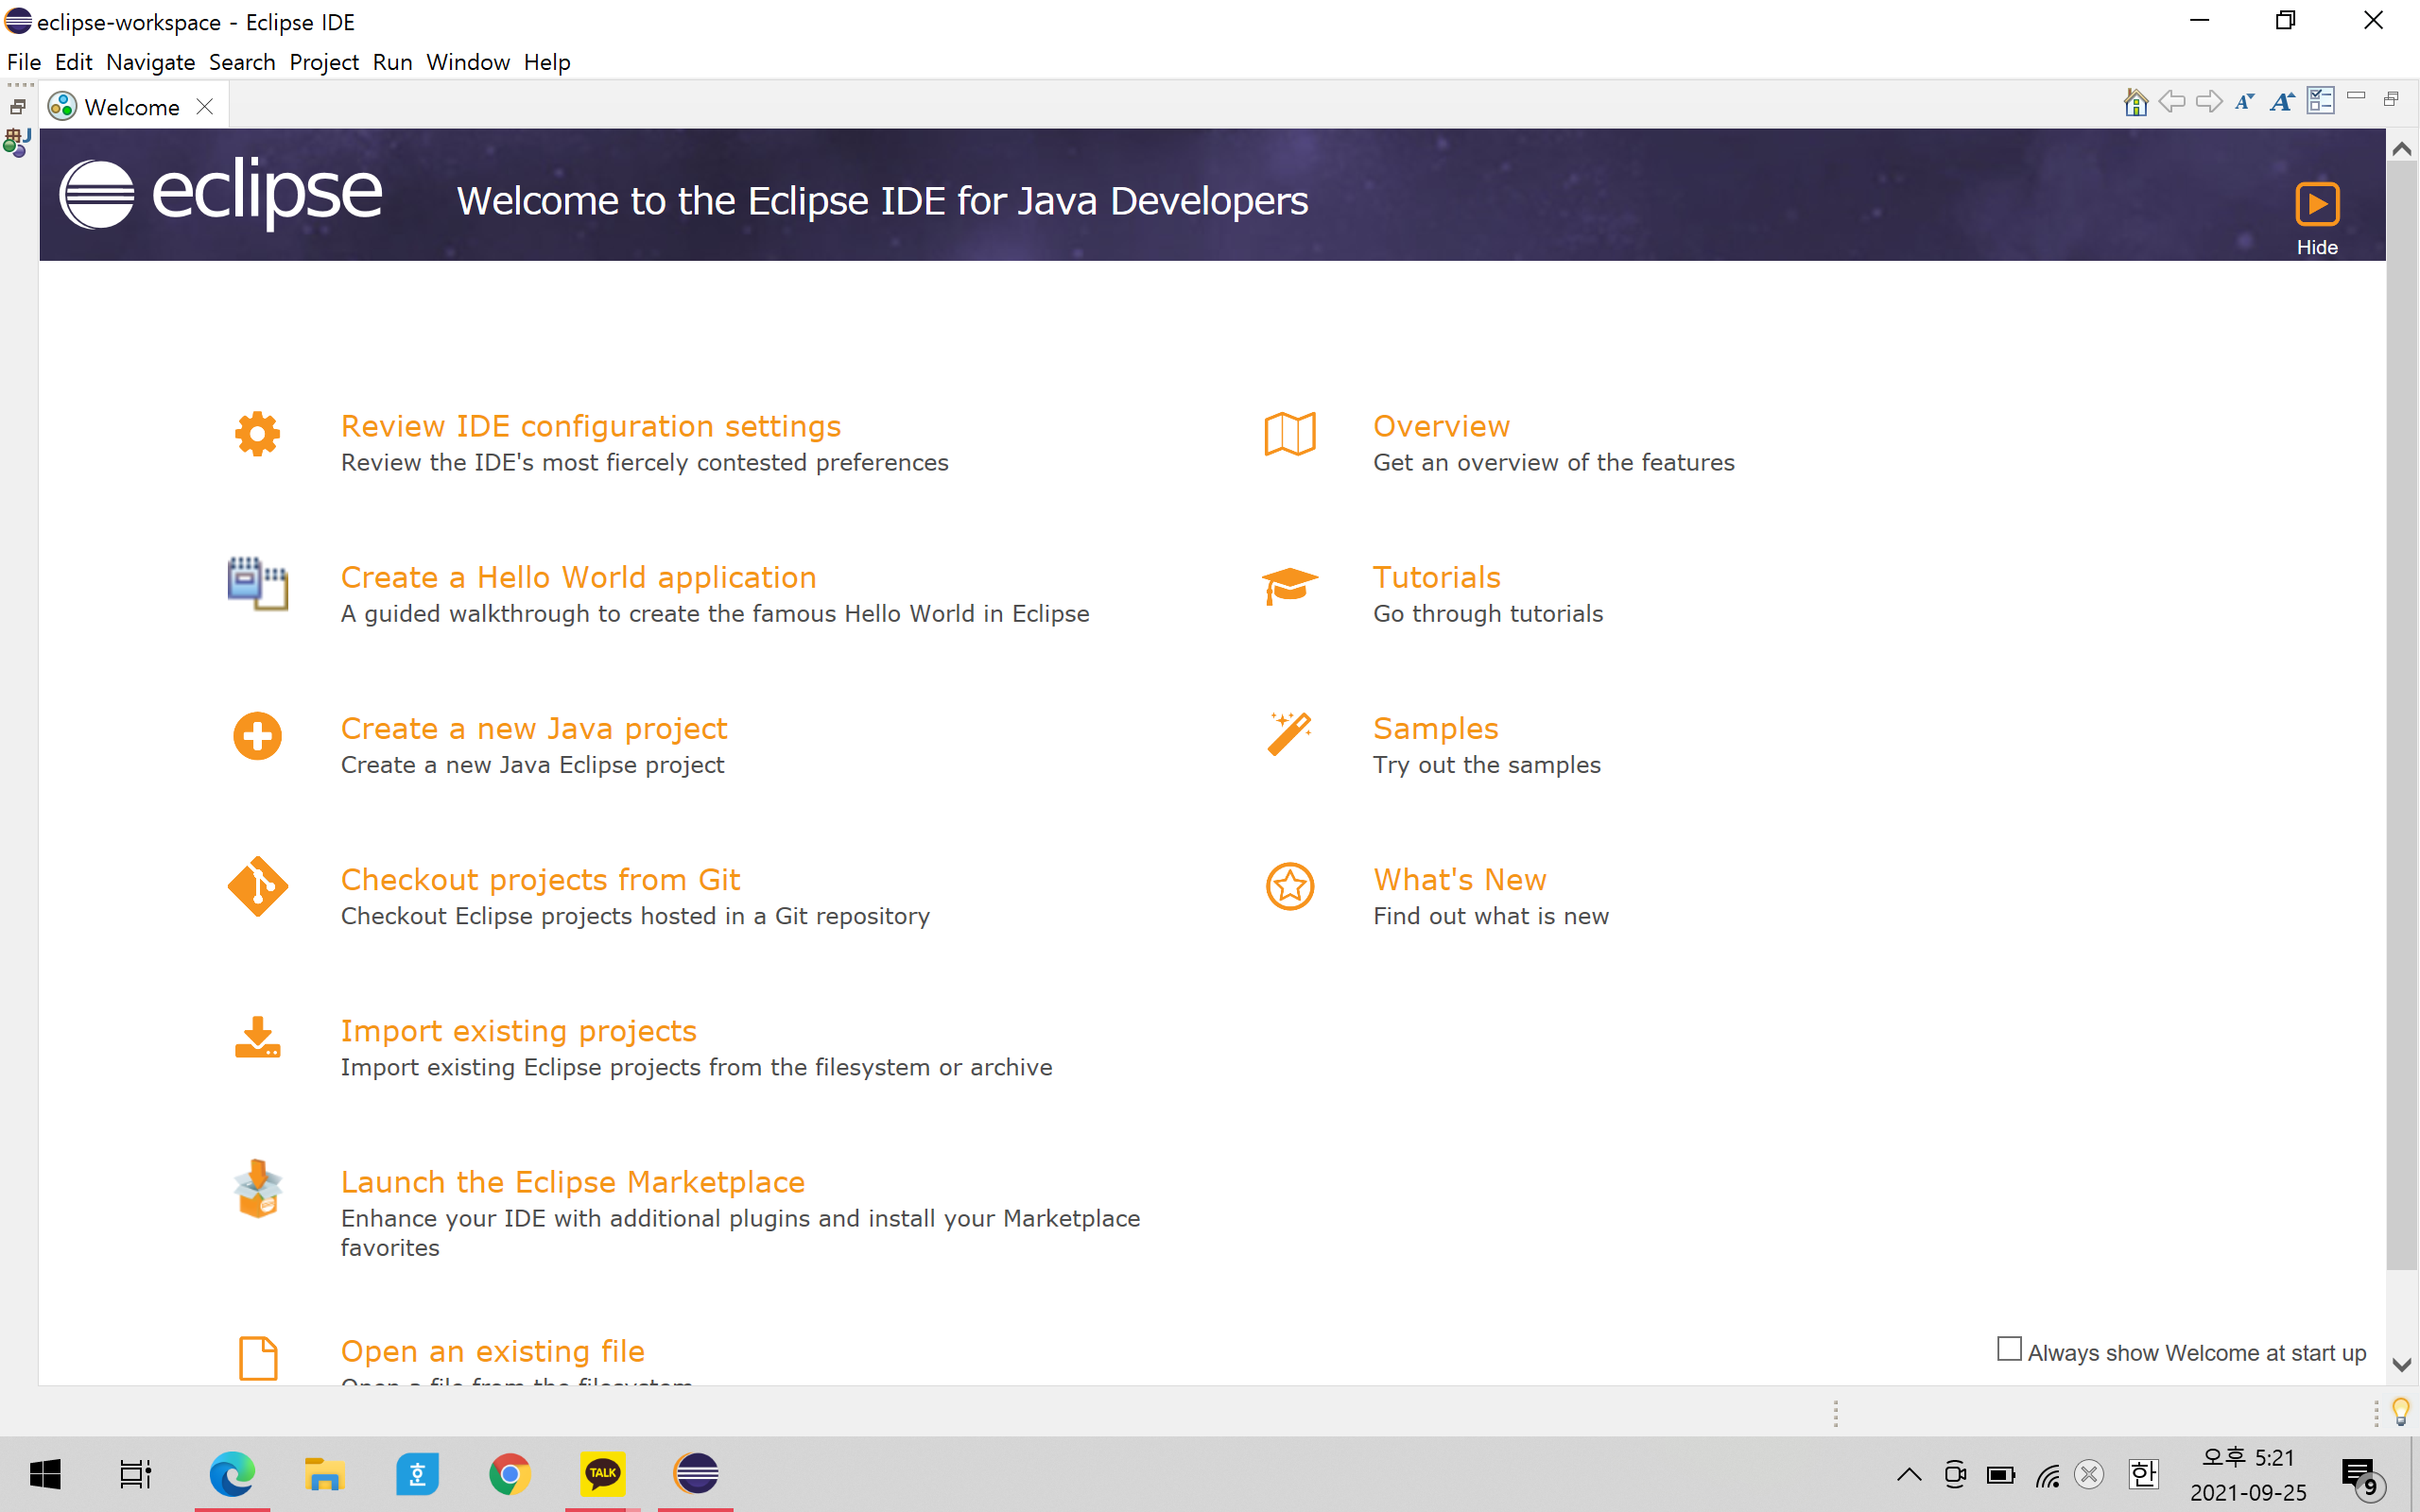Click the graduation cap Tutorials icon

click(1290, 585)
